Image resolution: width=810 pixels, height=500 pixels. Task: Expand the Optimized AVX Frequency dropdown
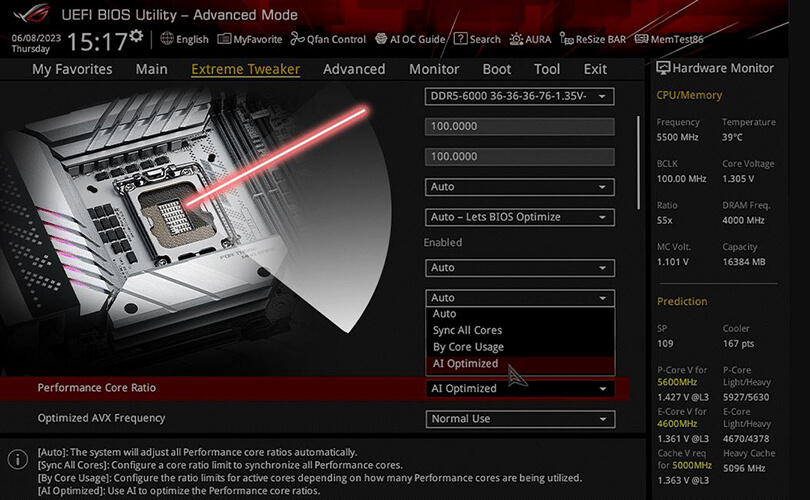pyautogui.click(x=520, y=419)
